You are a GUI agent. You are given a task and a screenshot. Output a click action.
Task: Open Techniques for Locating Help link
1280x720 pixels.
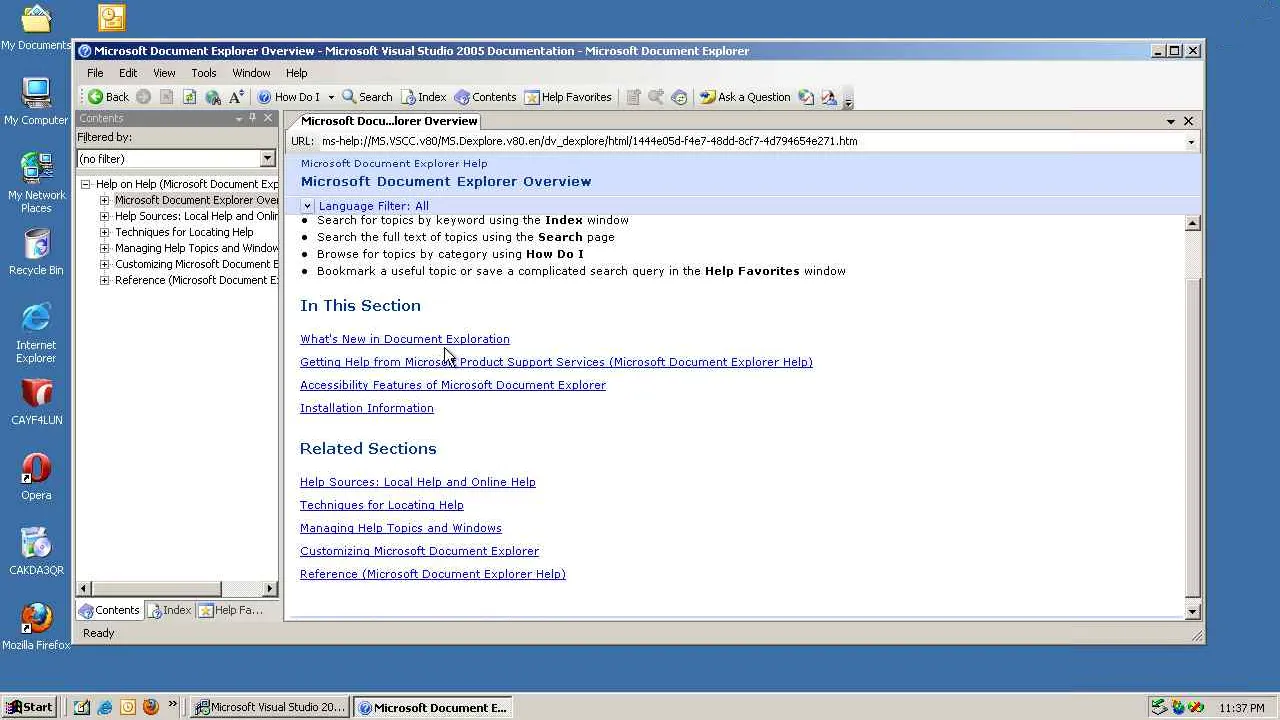click(382, 505)
